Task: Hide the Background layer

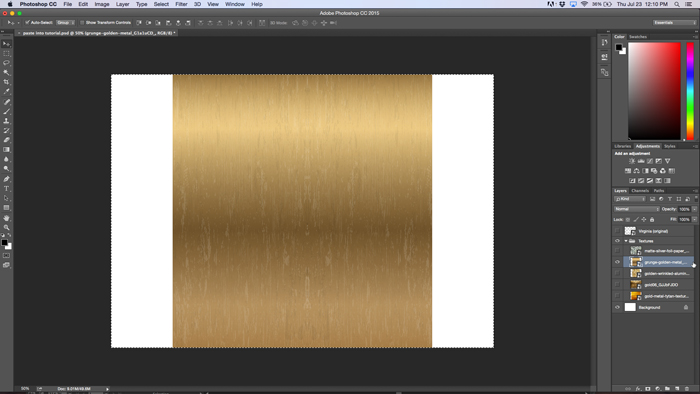Action: [x=617, y=307]
